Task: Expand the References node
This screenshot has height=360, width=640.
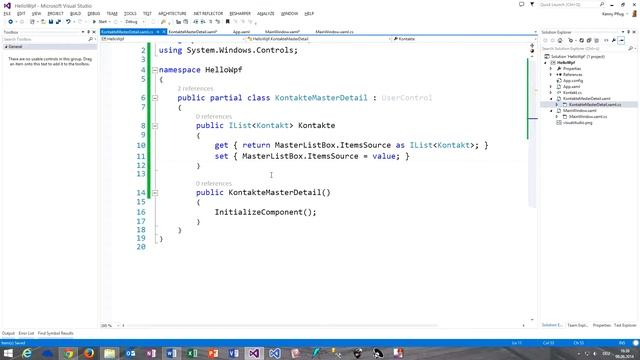Action: pos(551,75)
